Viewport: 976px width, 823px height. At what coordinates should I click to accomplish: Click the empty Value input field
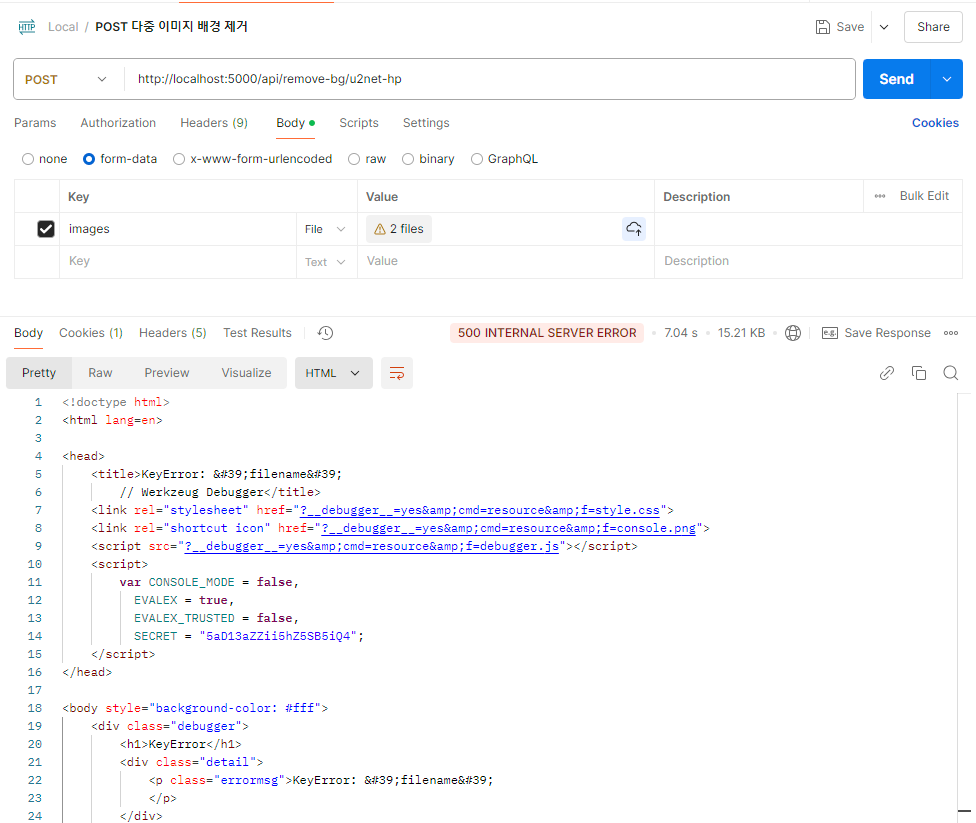pos(505,261)
